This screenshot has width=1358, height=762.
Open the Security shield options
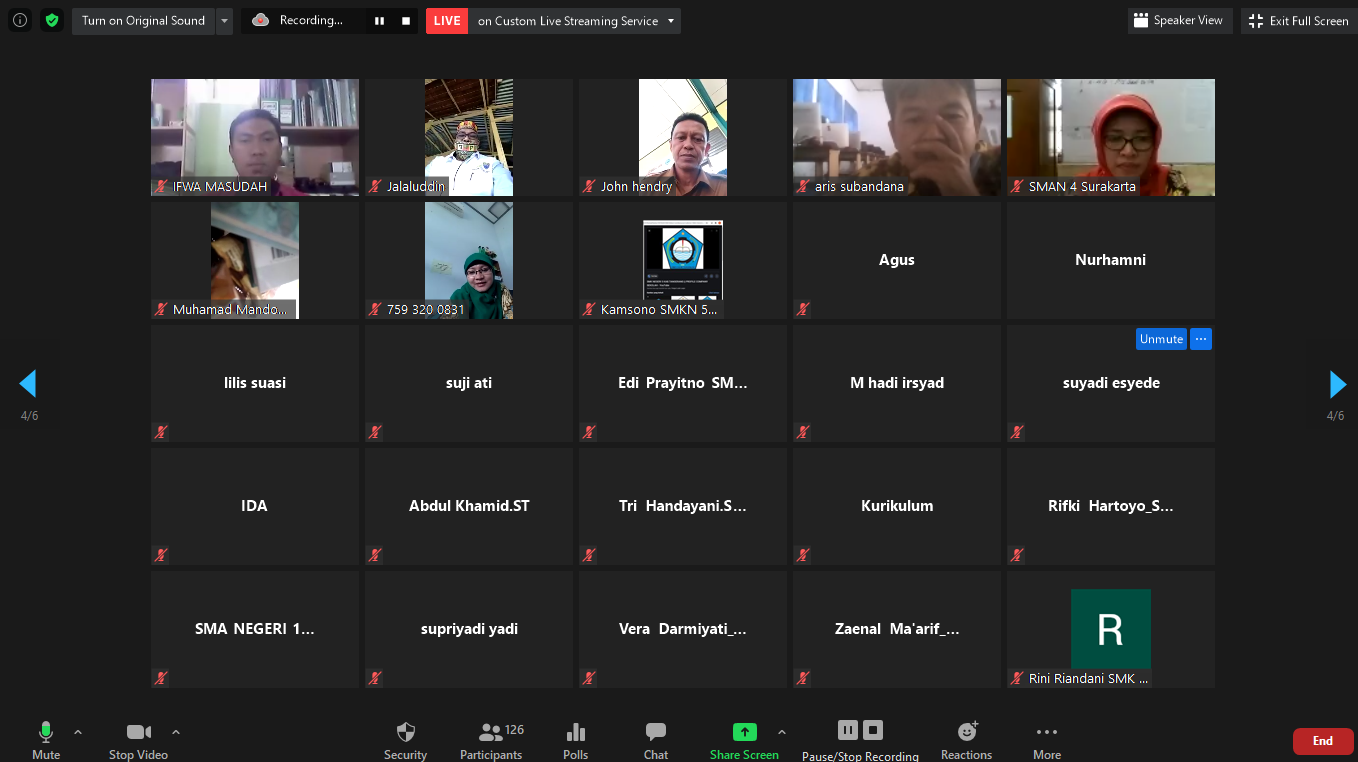click(x=405, y=740)
